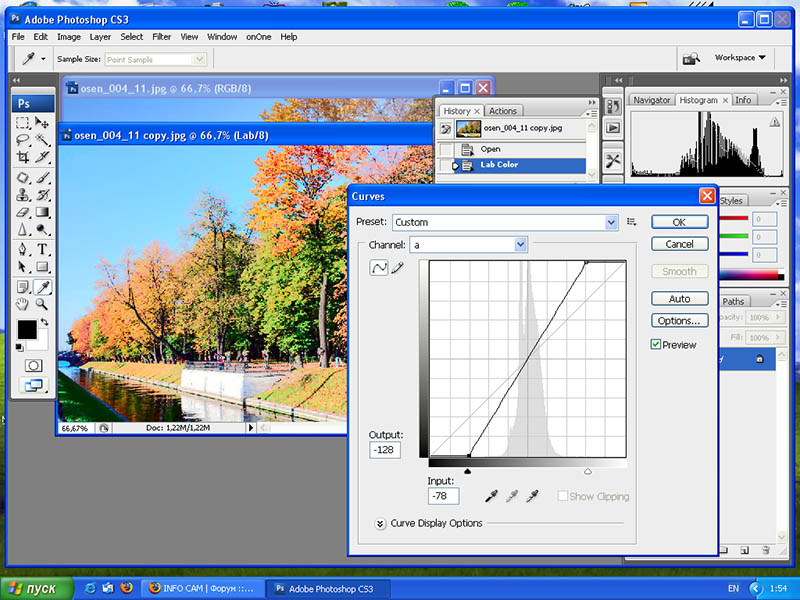This screenshot has width=800, height=600.
Task: Open the Sample Size dropdown
Action: pyautogui.click(x=199, y=60)
